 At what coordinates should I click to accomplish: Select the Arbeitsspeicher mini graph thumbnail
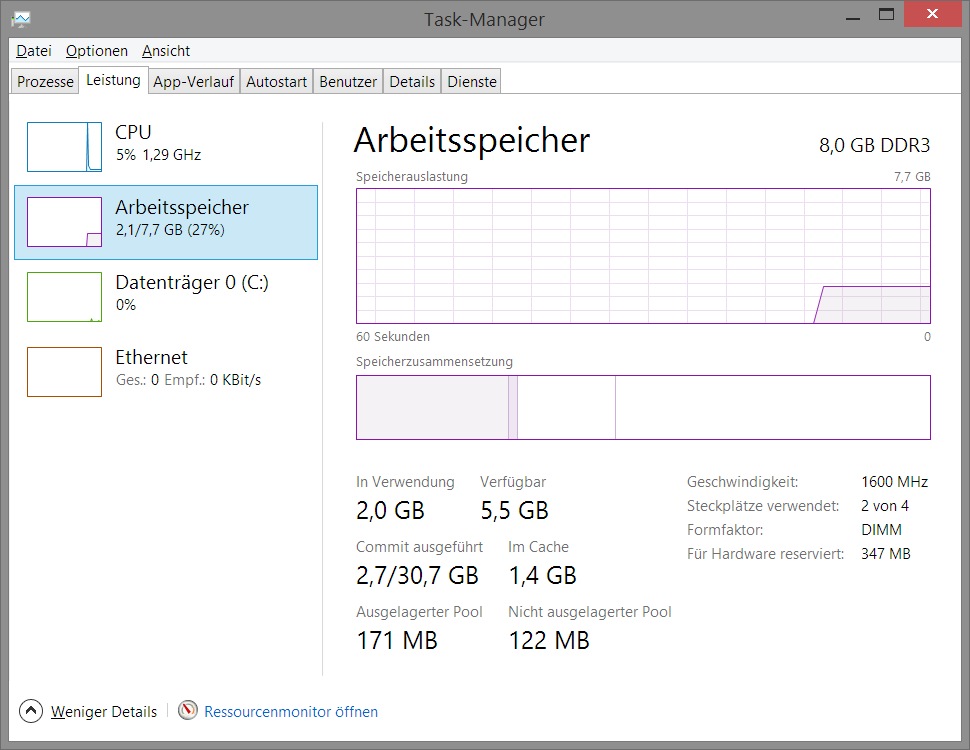point(64,222)
